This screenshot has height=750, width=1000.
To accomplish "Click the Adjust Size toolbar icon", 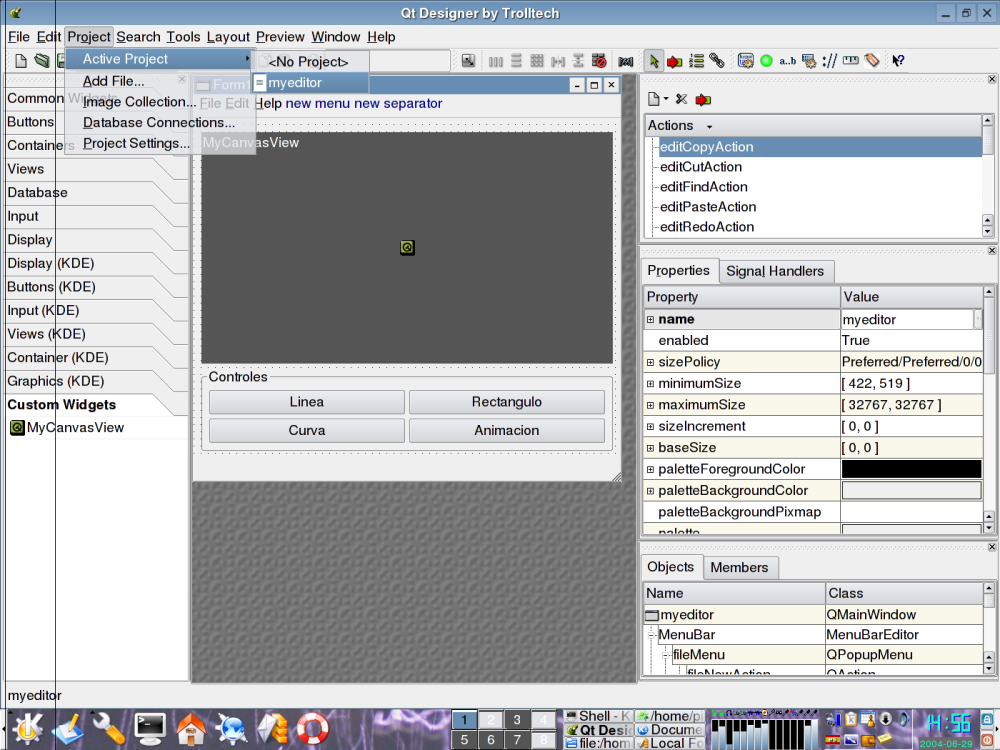I will click(468, 61).
